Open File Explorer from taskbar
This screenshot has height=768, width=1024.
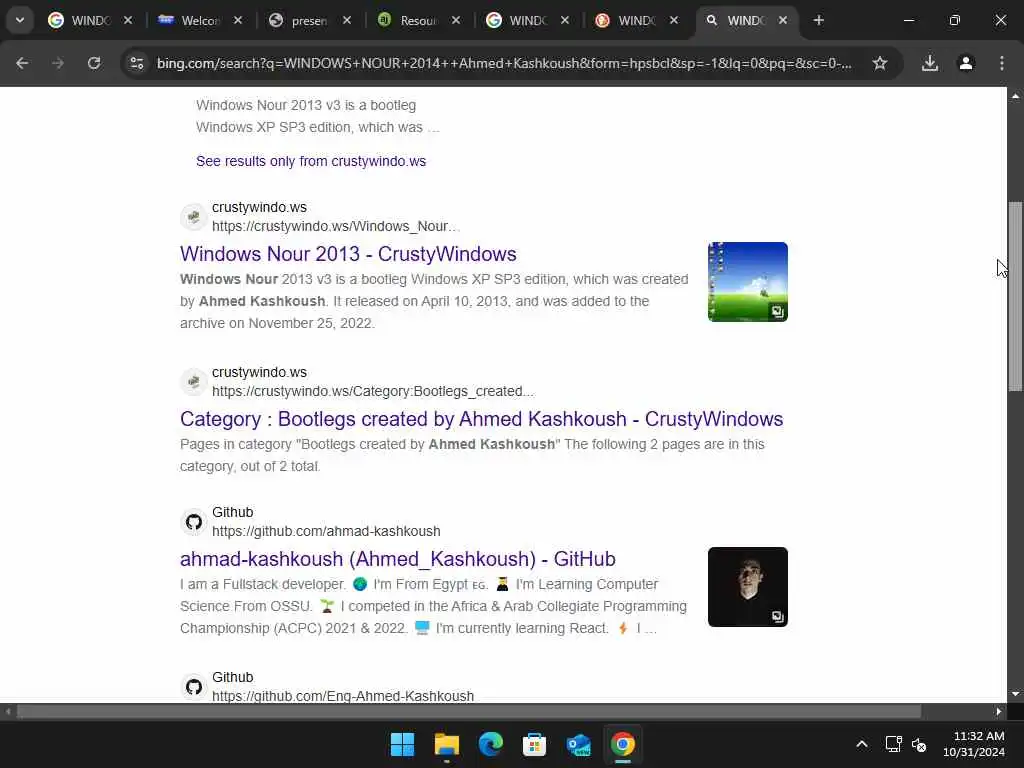[x=447, y=744]
